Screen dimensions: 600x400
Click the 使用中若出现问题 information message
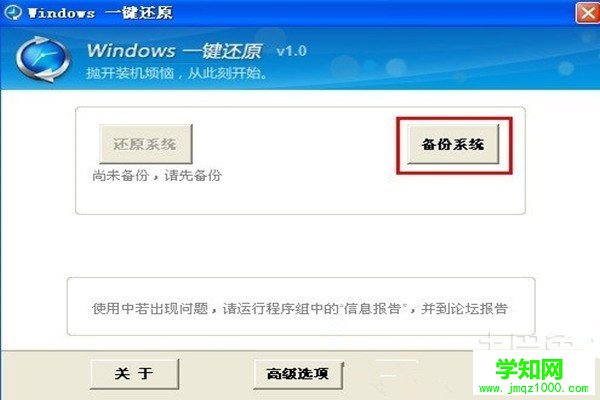point(300,309)
